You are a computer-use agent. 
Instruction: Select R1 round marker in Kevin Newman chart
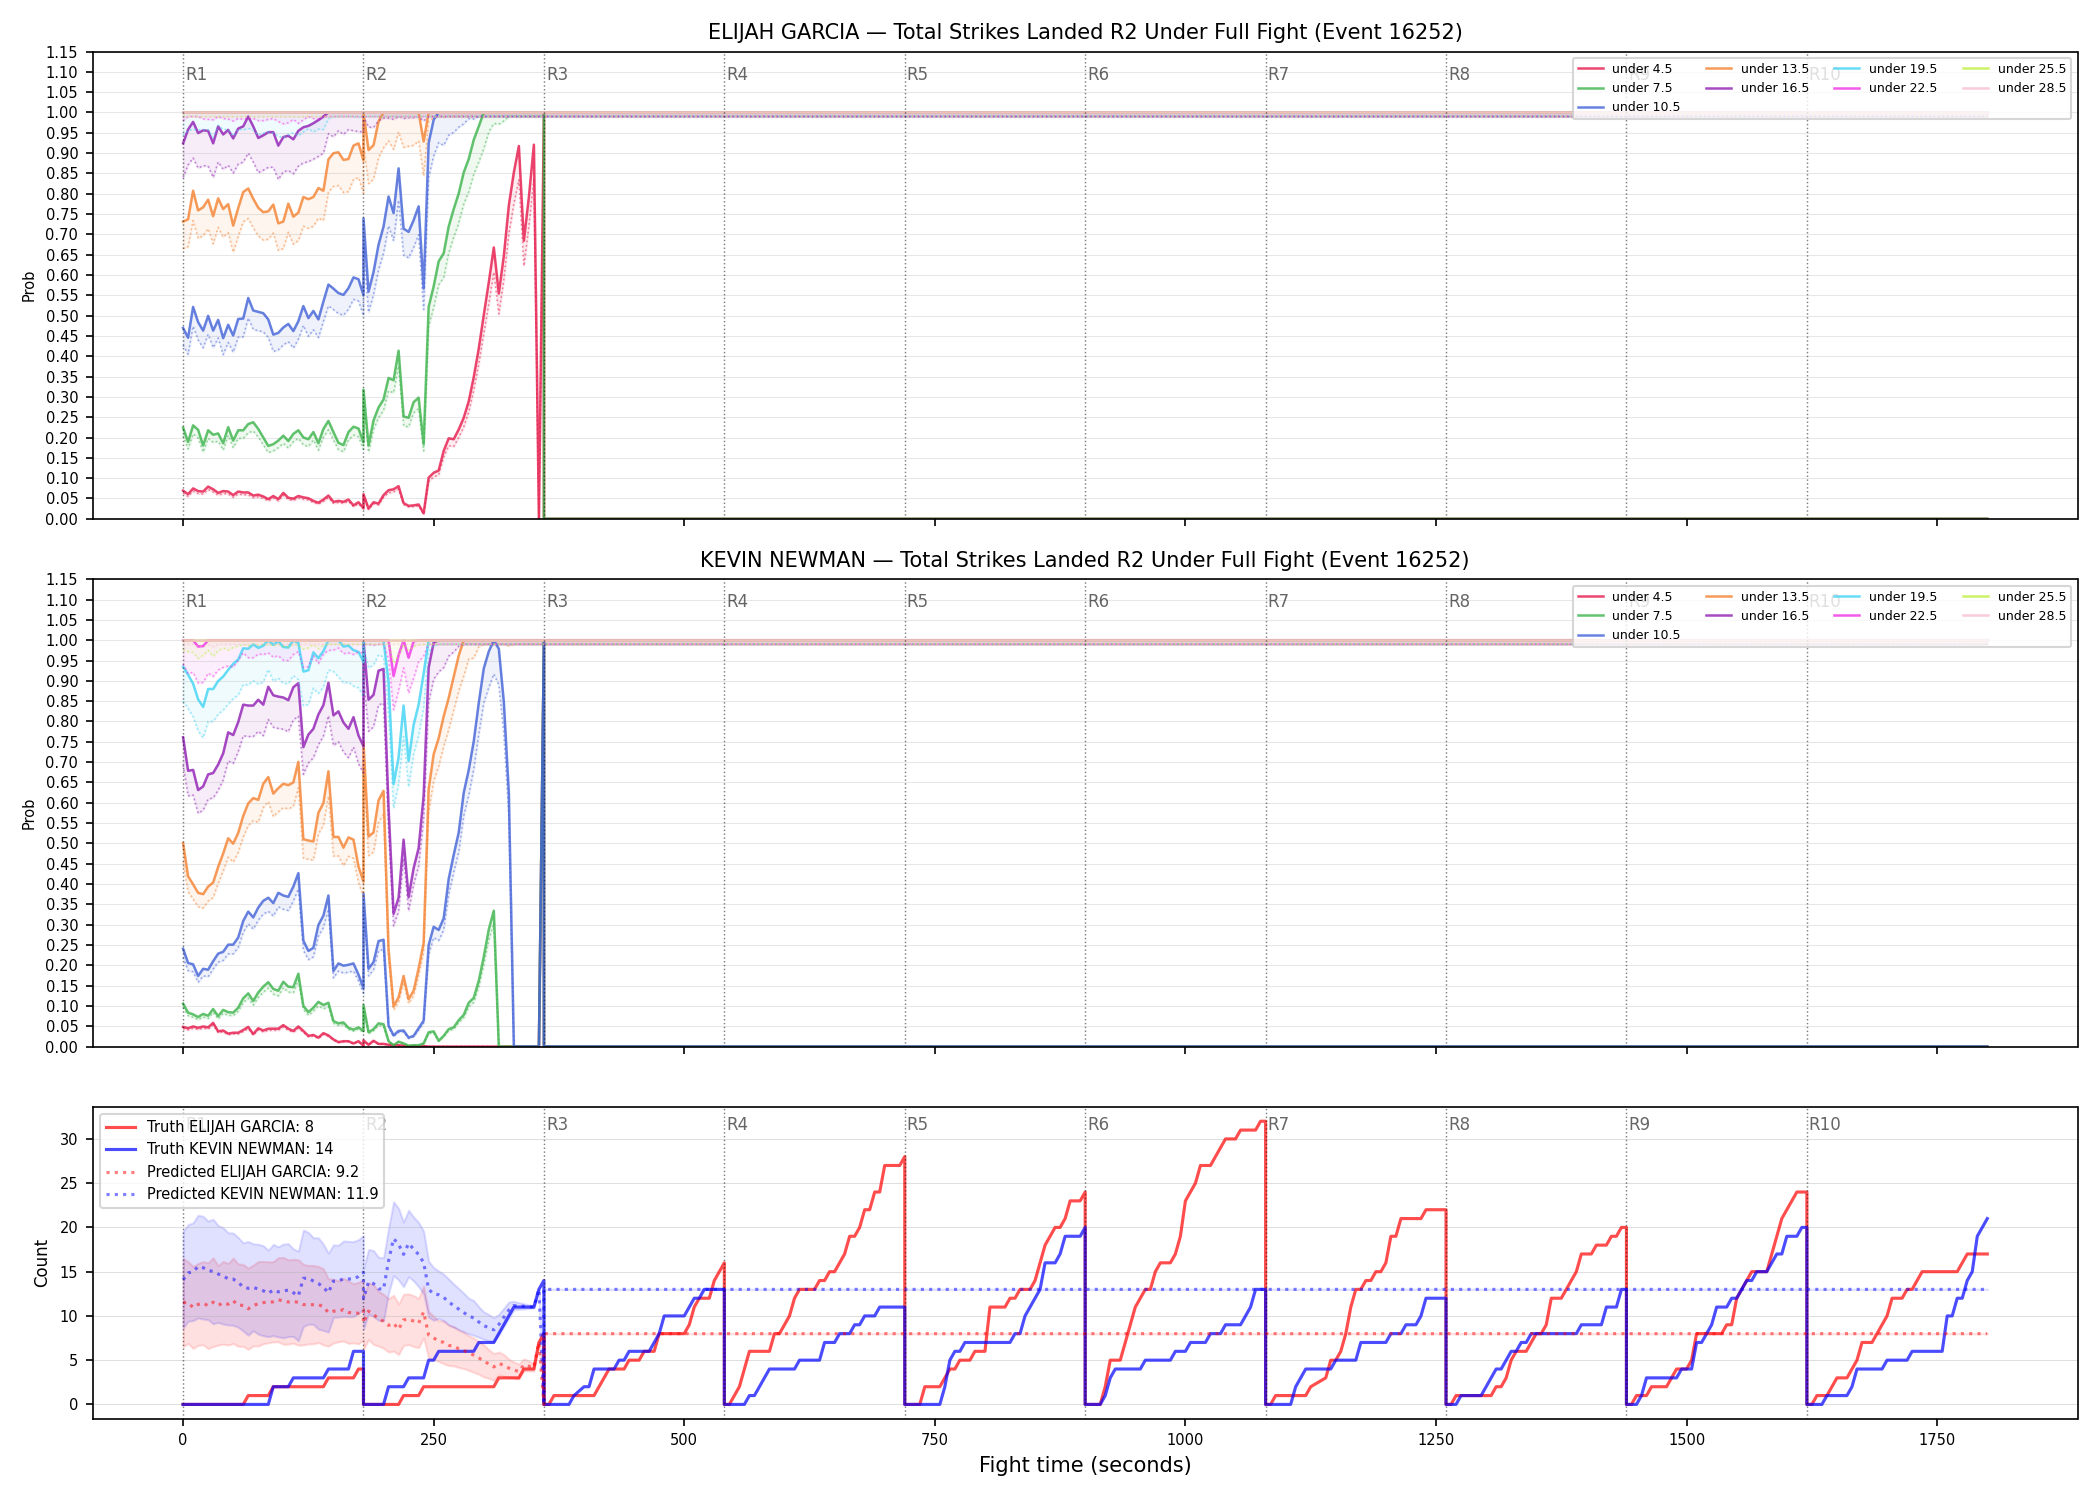(x=196, y=601)
